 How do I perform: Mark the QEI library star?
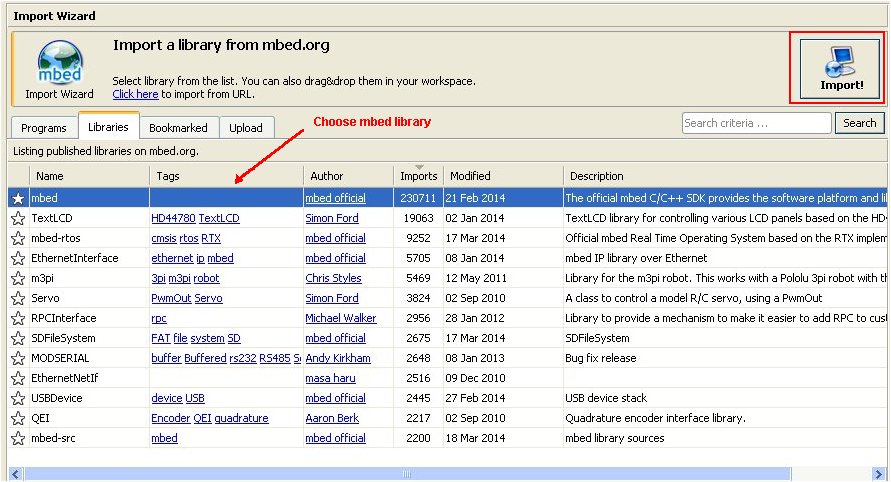point(18,418)
